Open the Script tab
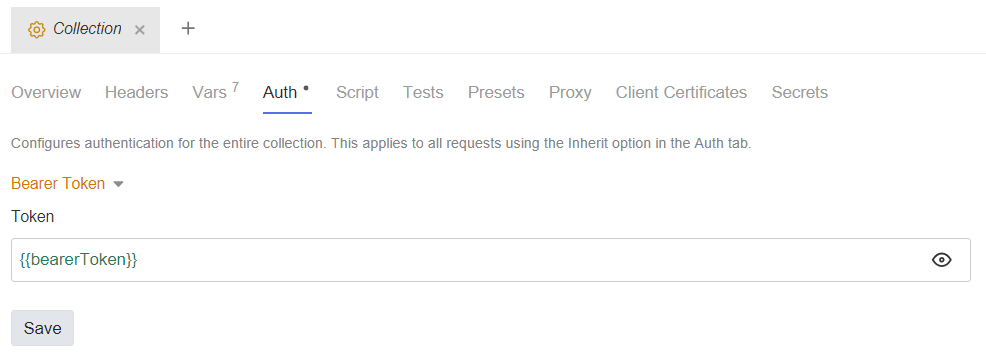The width and height of the screenshot is (986, 364). pos(357,92)
